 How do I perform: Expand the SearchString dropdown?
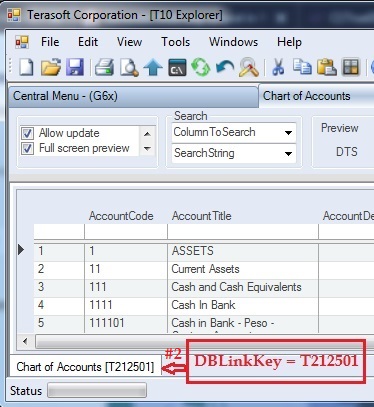[x=288, y=154]
